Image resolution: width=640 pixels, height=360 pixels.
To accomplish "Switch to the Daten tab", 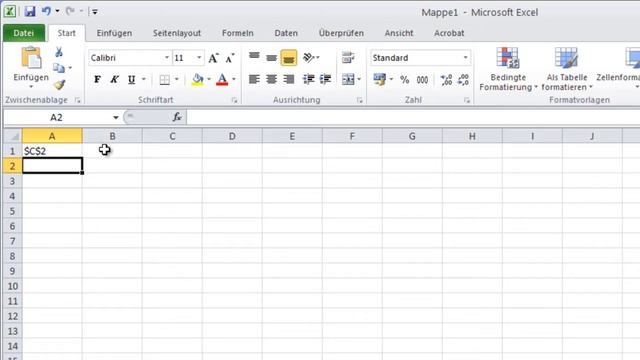I will (286, 33).
